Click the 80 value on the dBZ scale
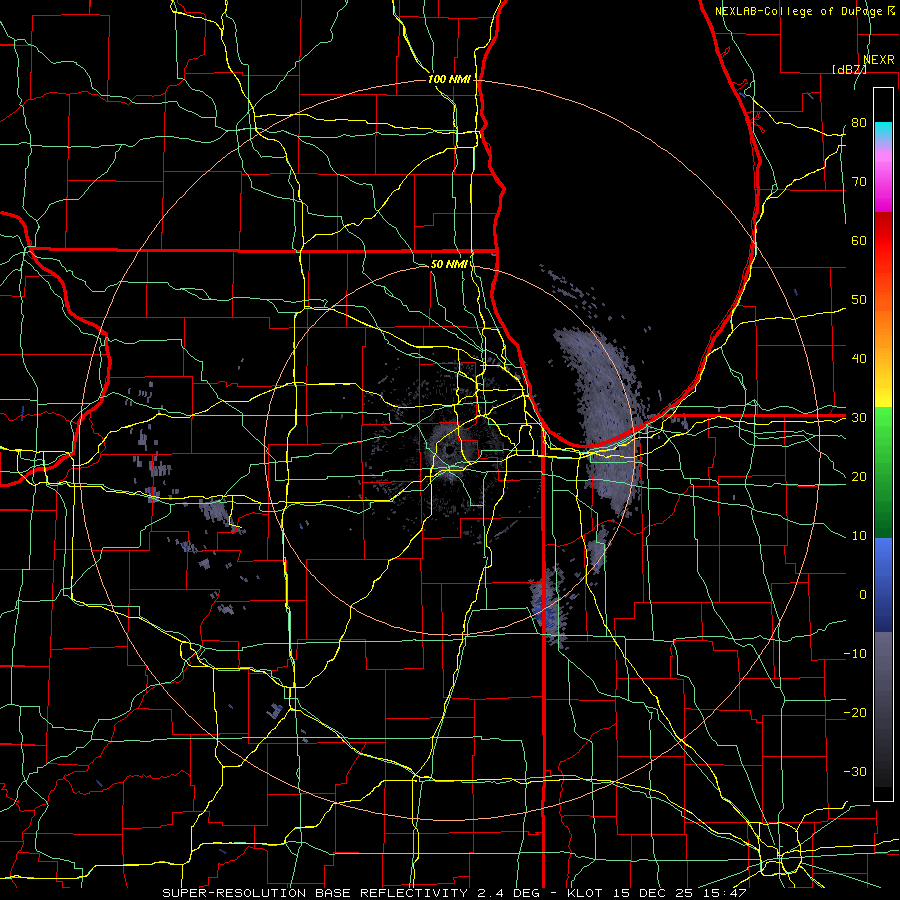This screenshot has height=900, width=900. 859,123
